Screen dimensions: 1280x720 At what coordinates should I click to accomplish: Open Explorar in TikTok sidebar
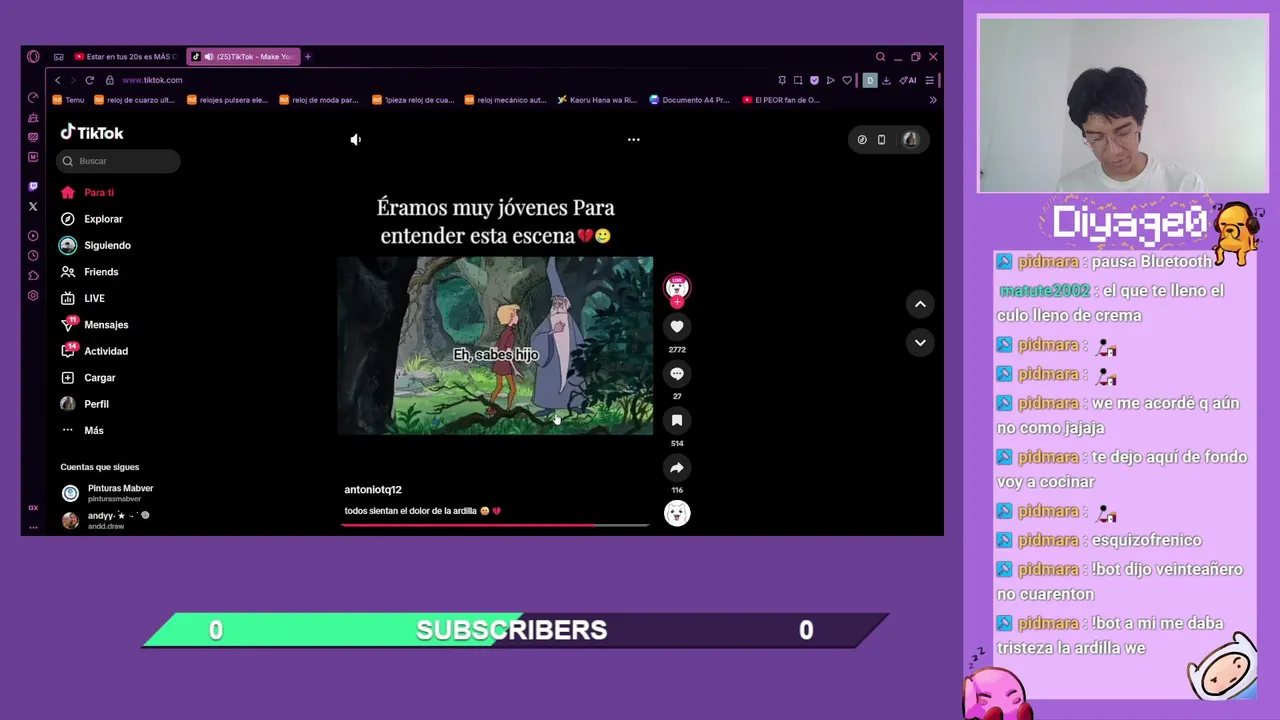[x=91, y=219]
